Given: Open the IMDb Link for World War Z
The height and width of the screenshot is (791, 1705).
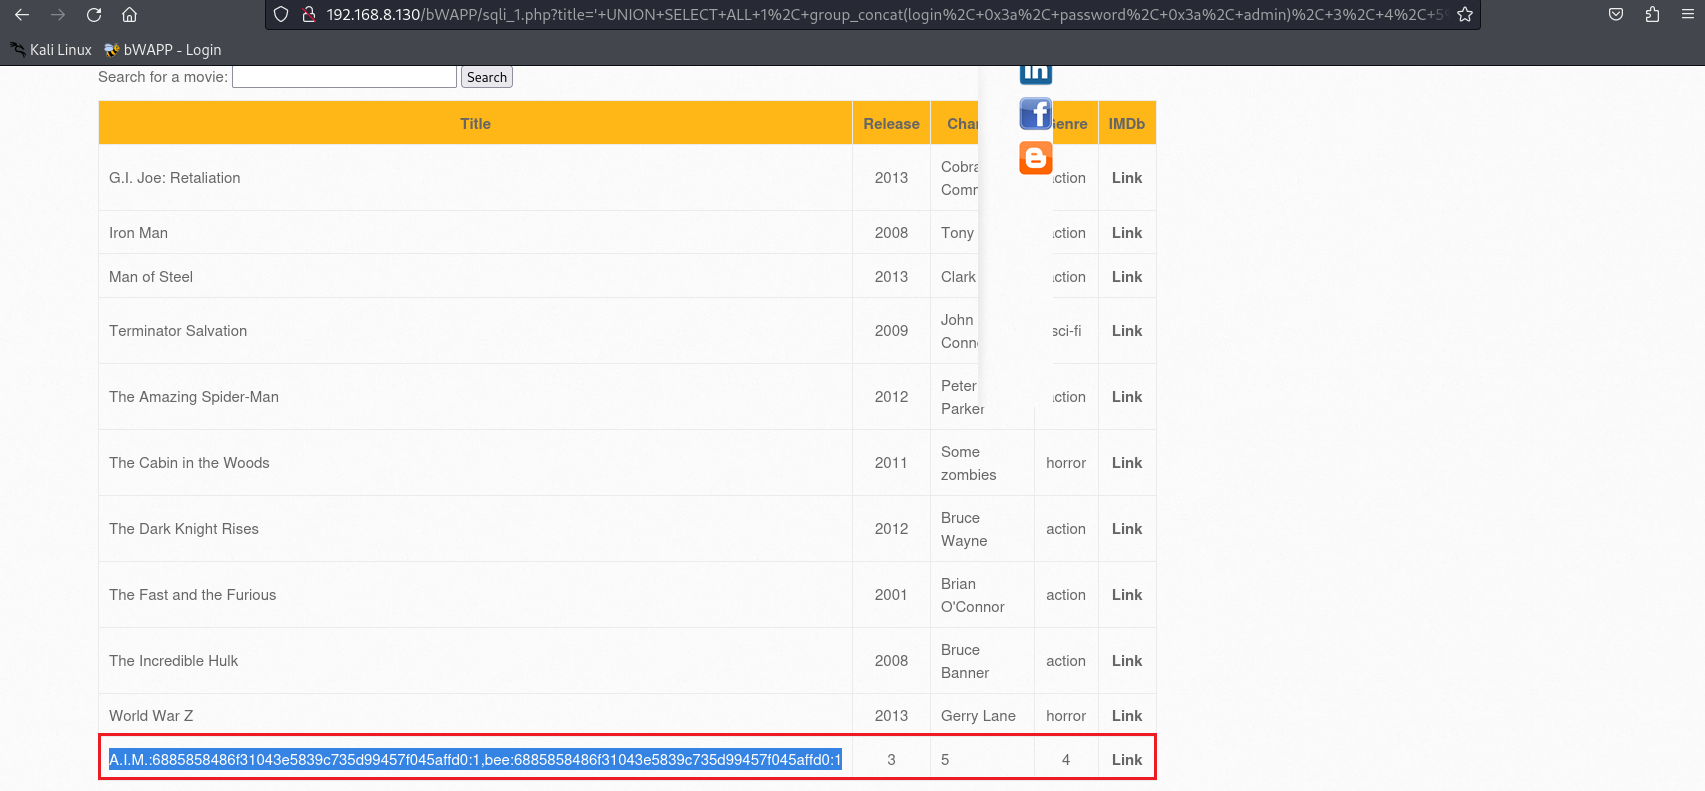Looking at the screenshot, I should coord(1127,716).
